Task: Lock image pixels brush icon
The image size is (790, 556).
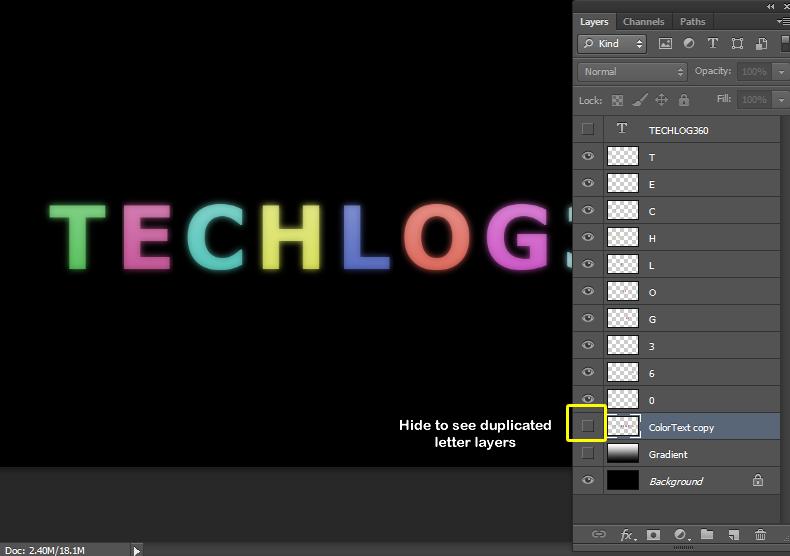Action: (640, 100)
